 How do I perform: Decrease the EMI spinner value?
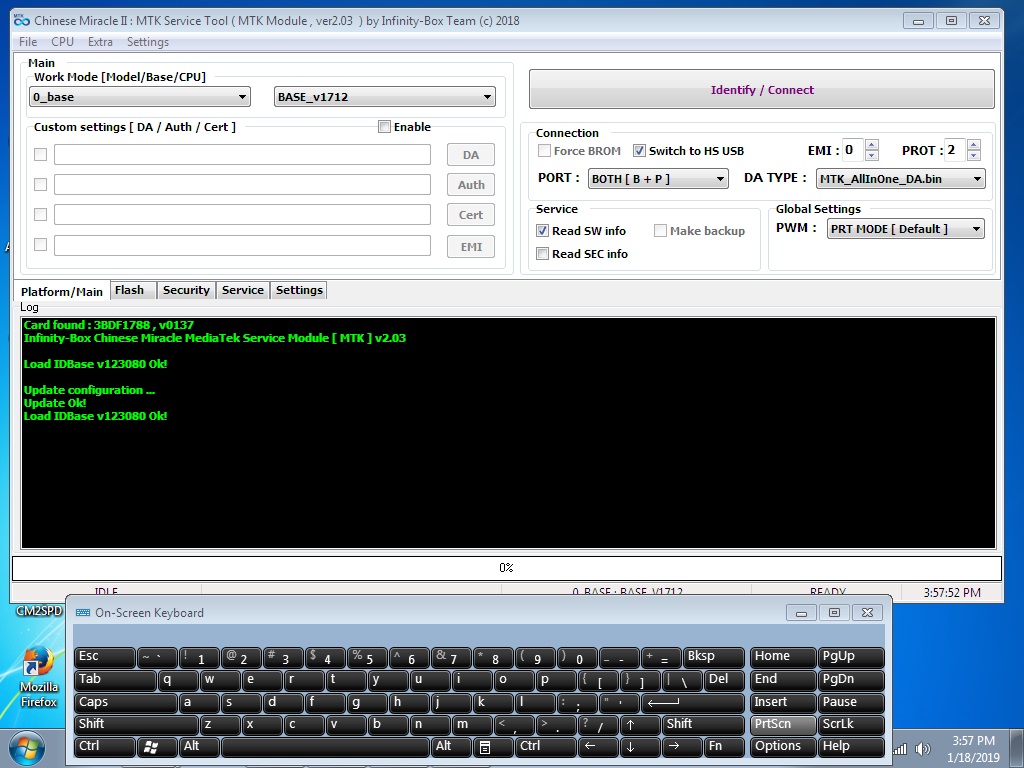[x=871, y=155]
